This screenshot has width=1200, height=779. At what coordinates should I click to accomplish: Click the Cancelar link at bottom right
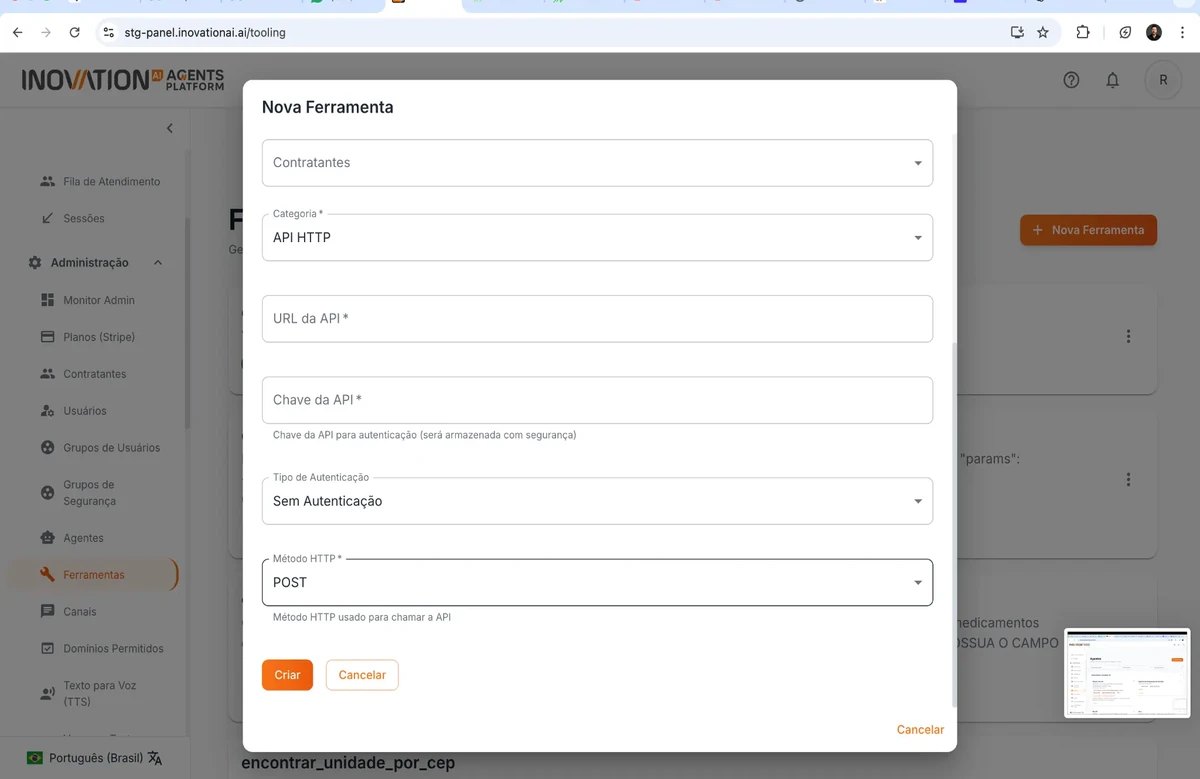coord(919,729)
